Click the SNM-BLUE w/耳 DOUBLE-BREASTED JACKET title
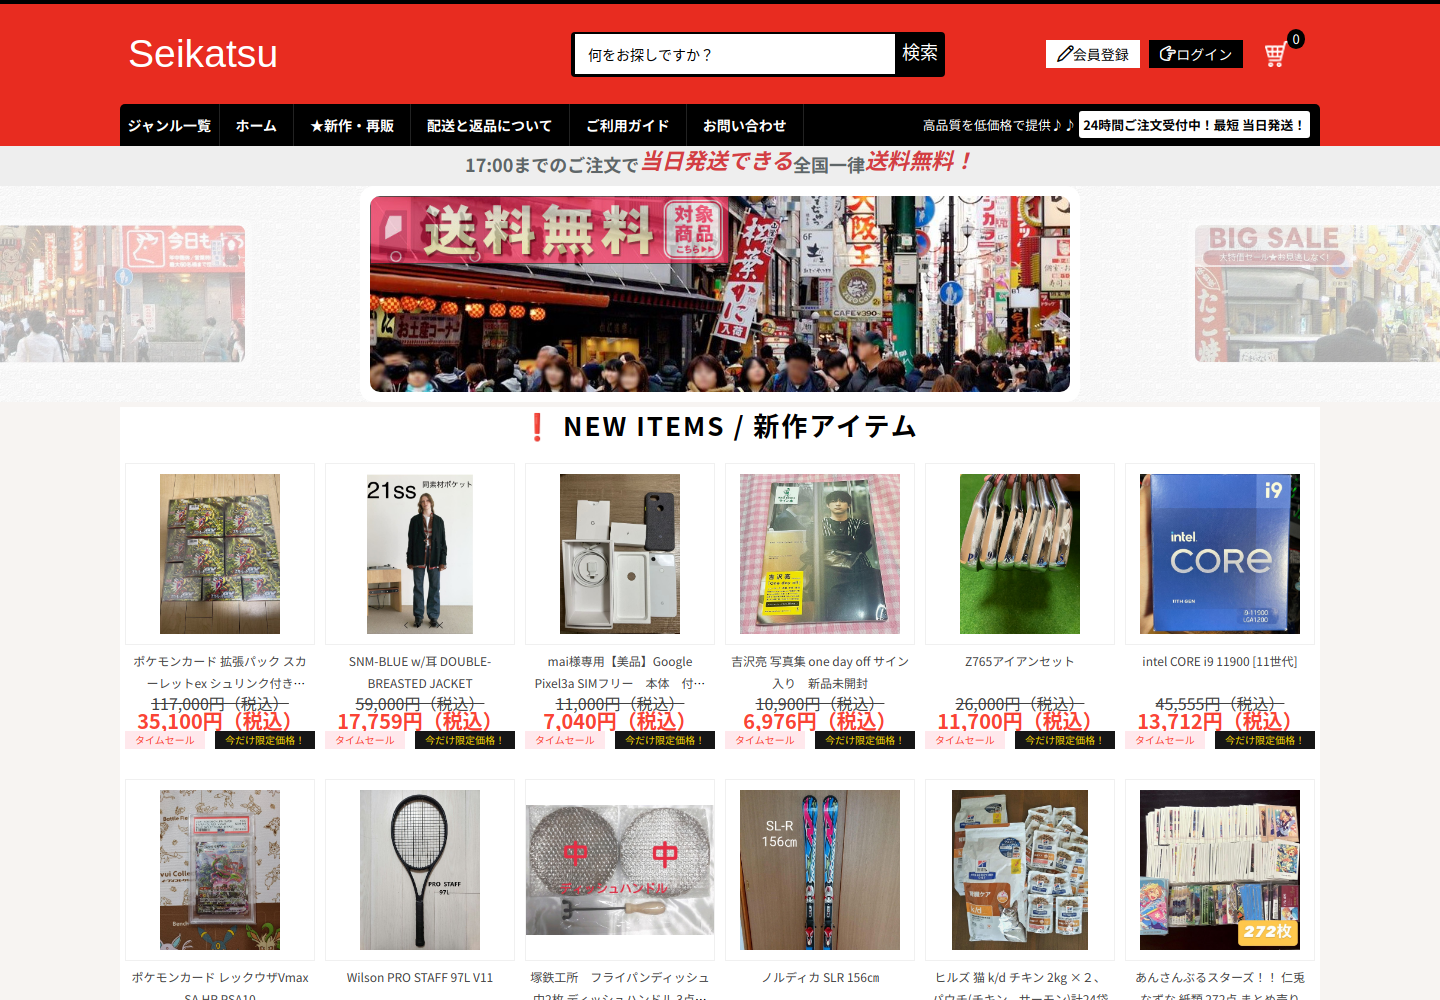The image size is (1440, 1000). pyautogui.click(x=420, y=673)
